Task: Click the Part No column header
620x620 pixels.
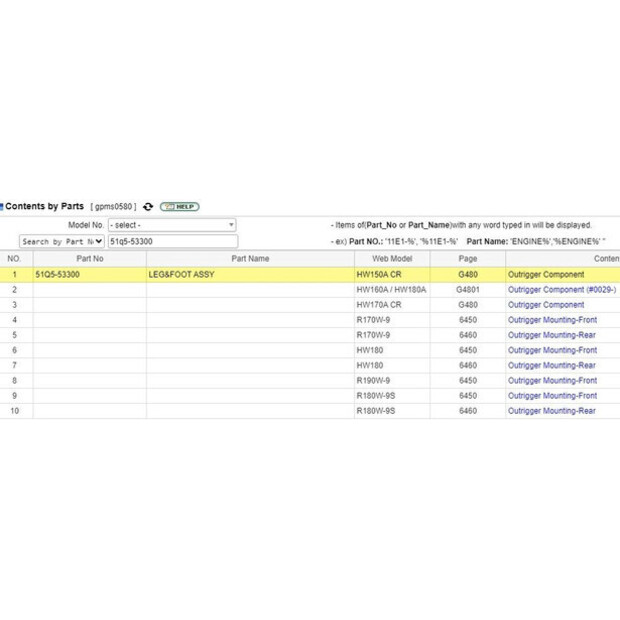Action: pos(90,258)
